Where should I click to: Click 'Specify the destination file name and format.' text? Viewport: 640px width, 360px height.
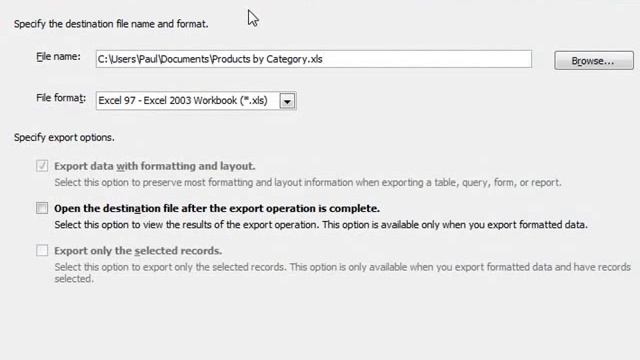[111, 24]
